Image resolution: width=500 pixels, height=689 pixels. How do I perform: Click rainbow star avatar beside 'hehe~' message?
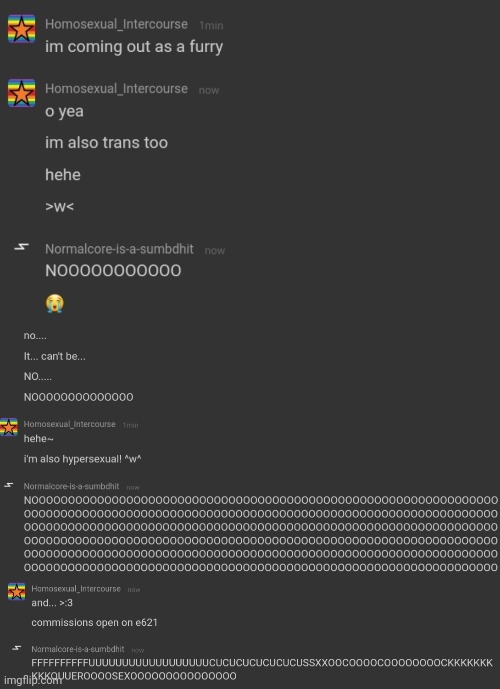[x=9, y=427]
